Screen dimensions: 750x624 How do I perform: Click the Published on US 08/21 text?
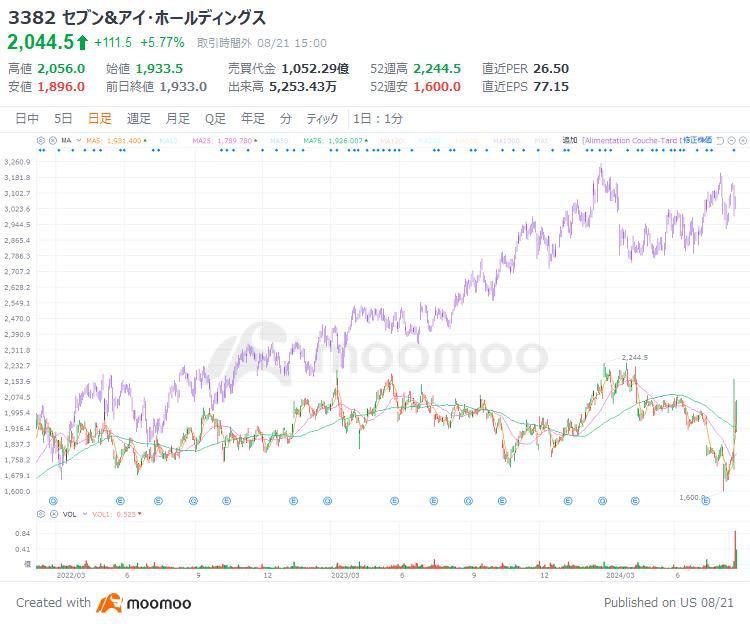coord(669,602)
